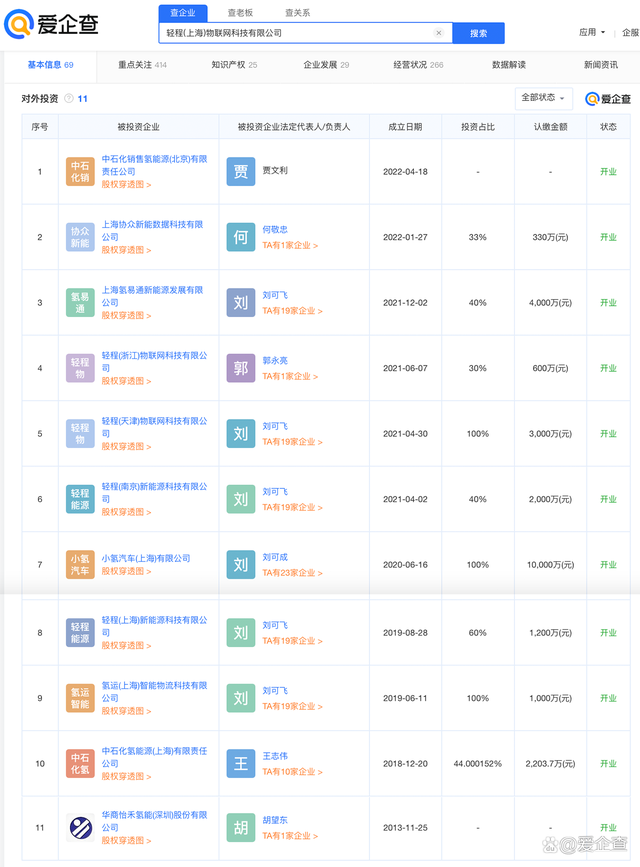Switch to 查企业 search tab
Viewport: 640px width, 867px height.
coord(183,13)
